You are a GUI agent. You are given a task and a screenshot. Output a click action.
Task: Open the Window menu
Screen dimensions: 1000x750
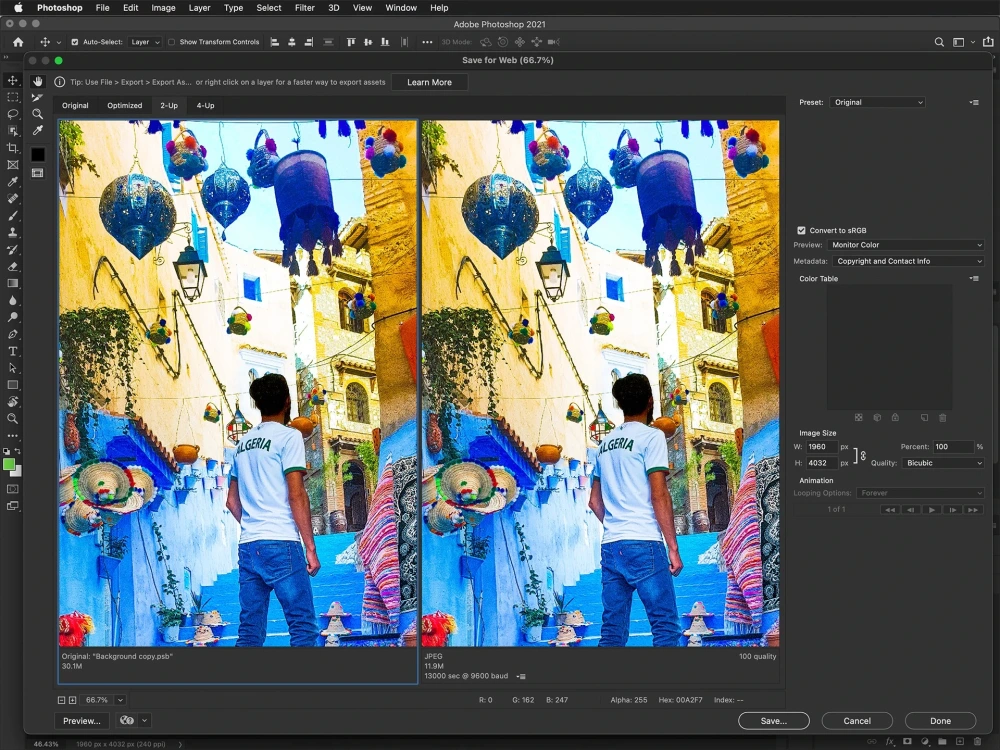(x=401, y=8)
